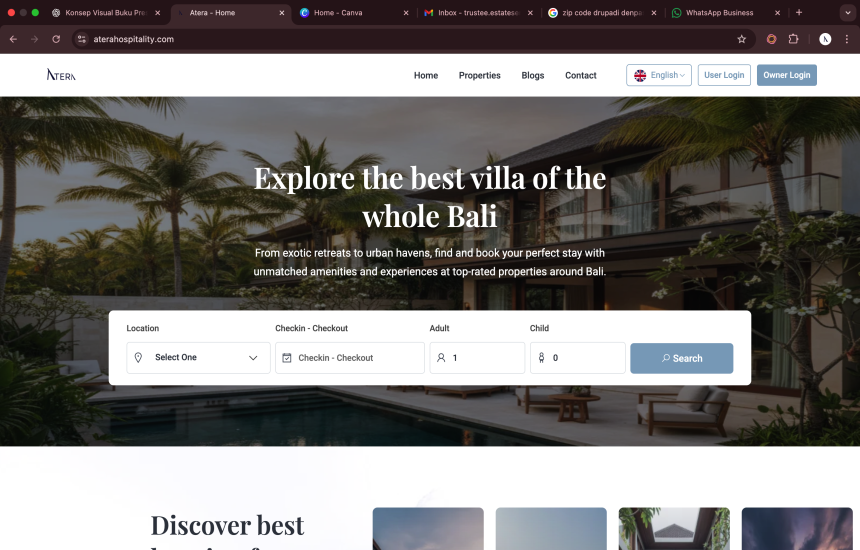Open the Blogs navigation link
This screenshot has width=860, height=550.
click(x=533, y=75)
